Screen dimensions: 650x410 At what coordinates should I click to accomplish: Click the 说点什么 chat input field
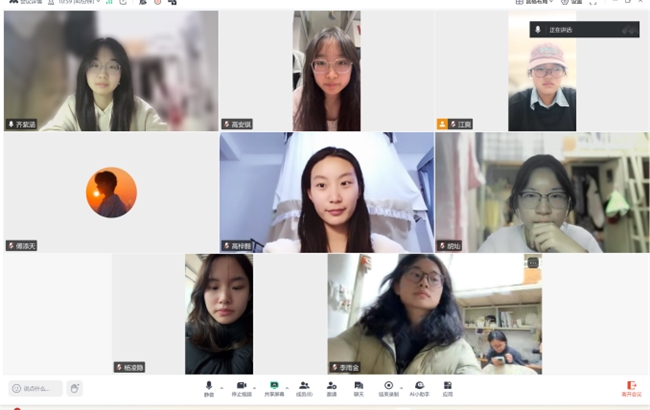tap(36, 388)
